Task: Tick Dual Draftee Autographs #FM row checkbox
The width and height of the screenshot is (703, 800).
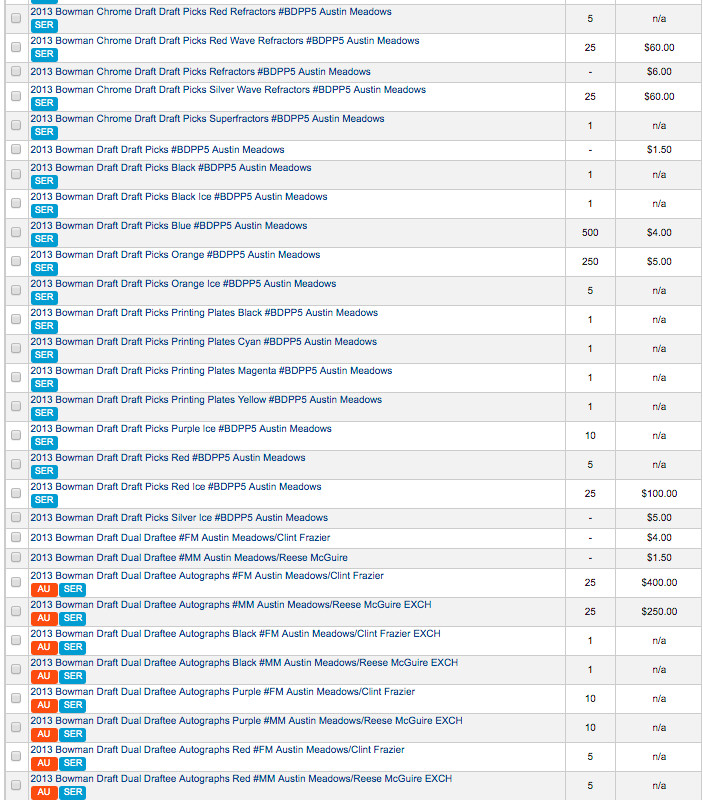Action: click(x=16, y=582)
